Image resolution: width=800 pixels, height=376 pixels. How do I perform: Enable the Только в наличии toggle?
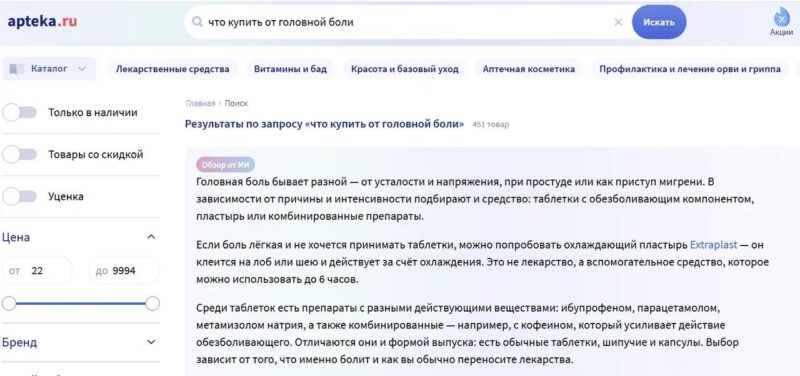[20, 113]
